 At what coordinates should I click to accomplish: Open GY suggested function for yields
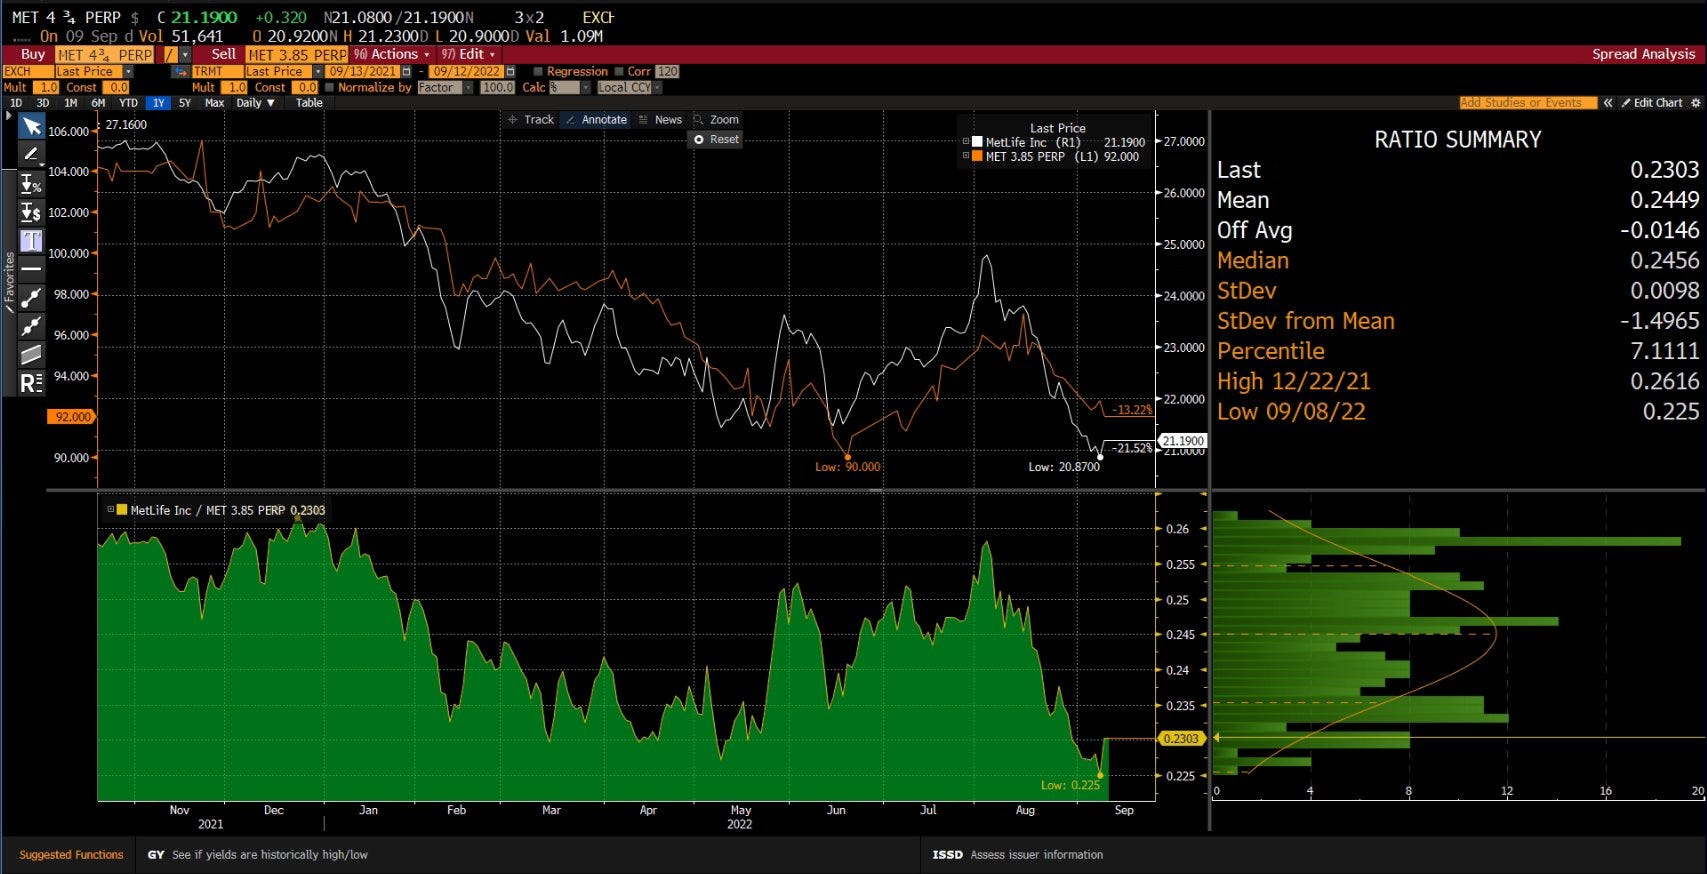(x=258, y=855)
